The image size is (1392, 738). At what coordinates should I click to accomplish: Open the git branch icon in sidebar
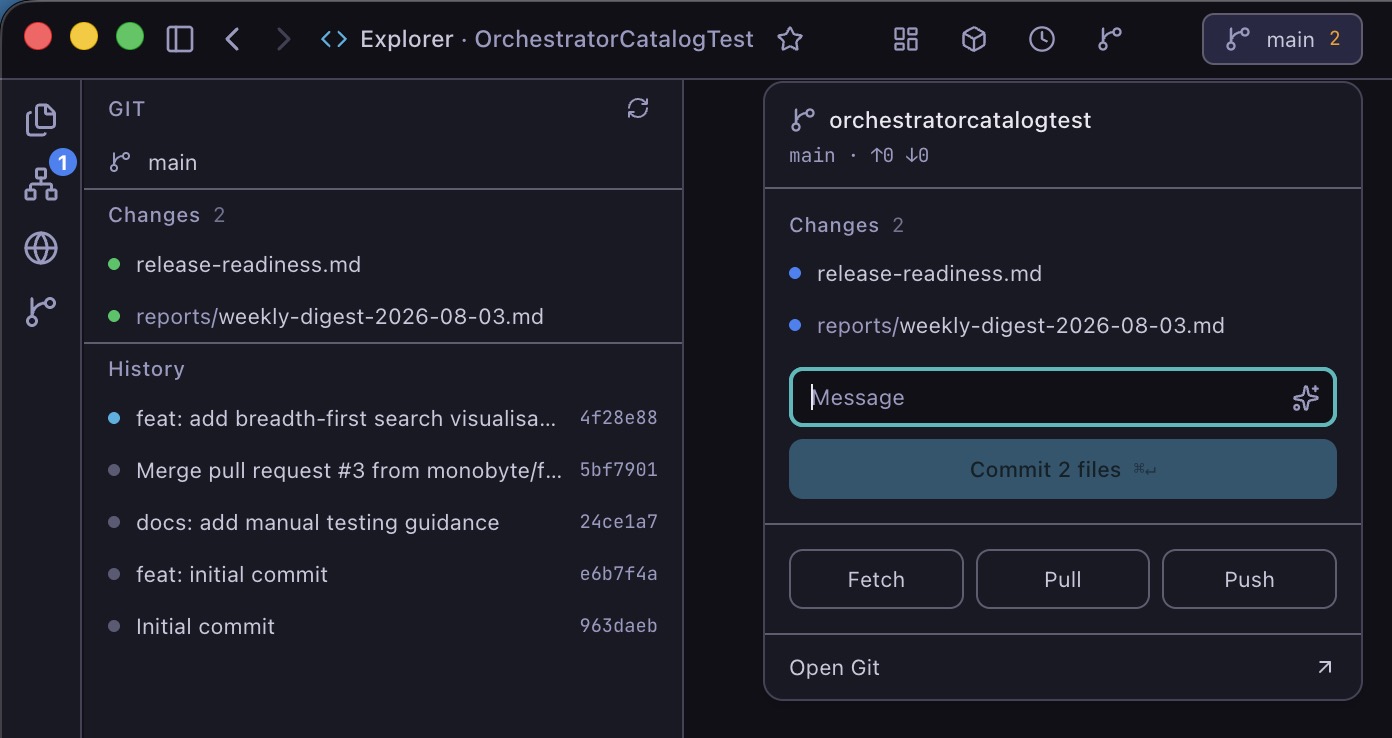[x=41, y=312]
